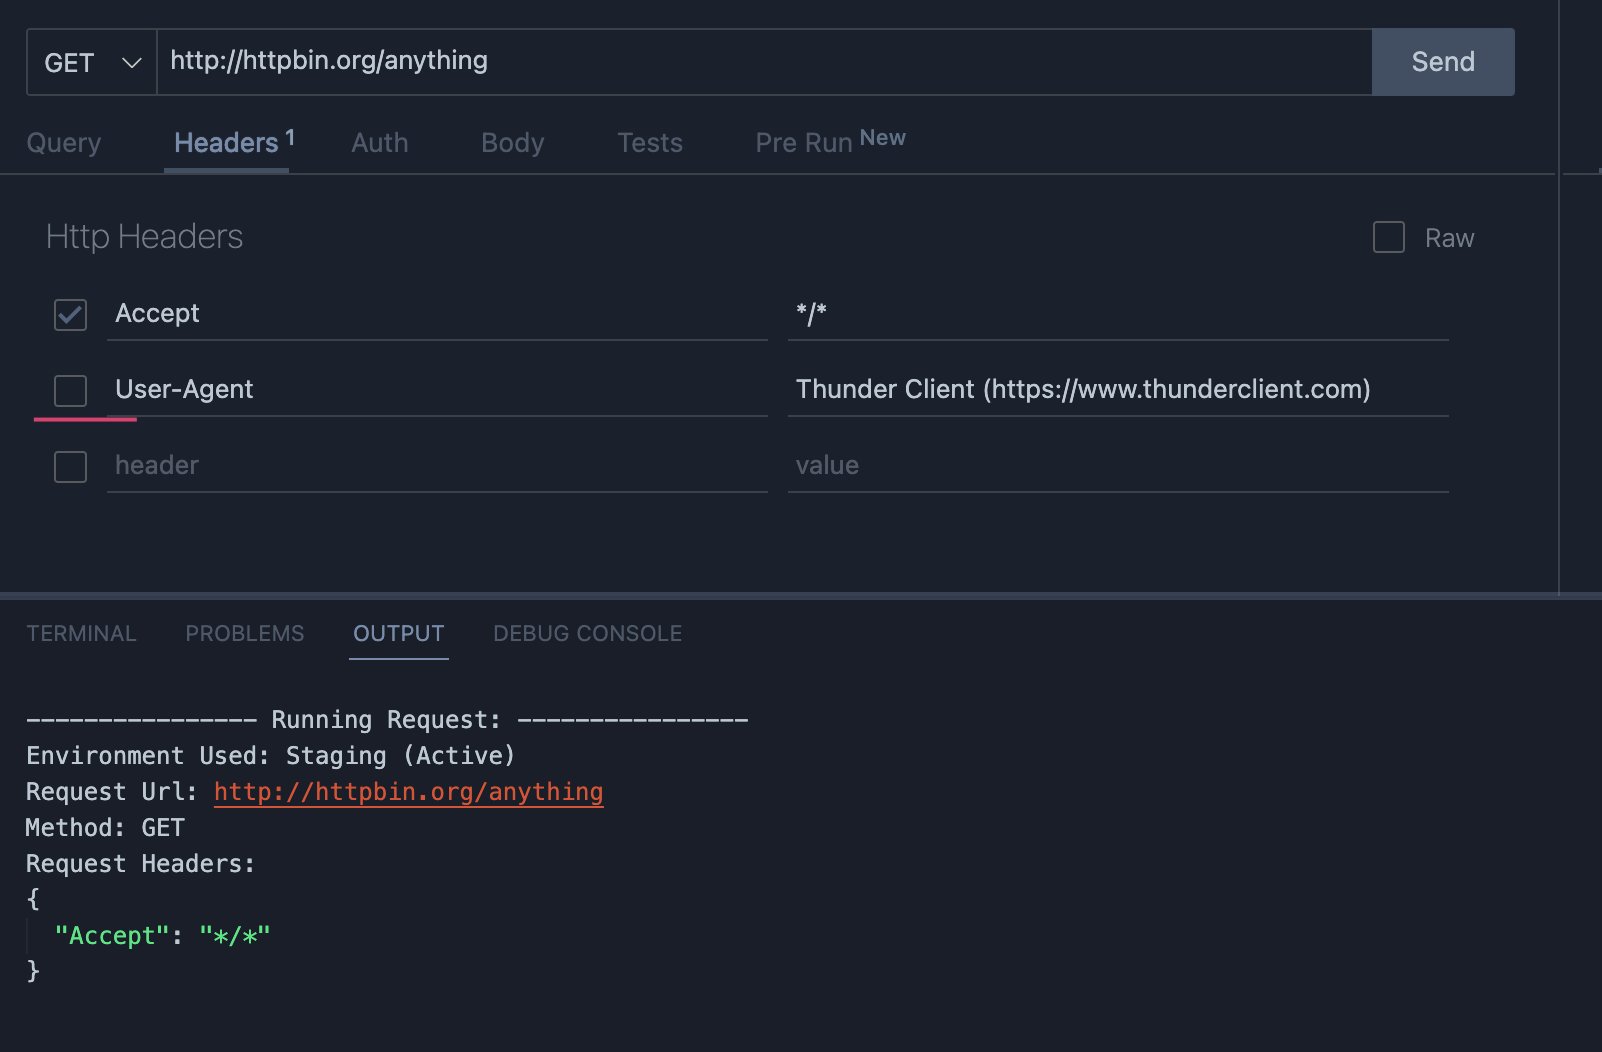Viewport: 1602px width, 1052px height.
Task: Switch to the Query tab
Action: 63,143
